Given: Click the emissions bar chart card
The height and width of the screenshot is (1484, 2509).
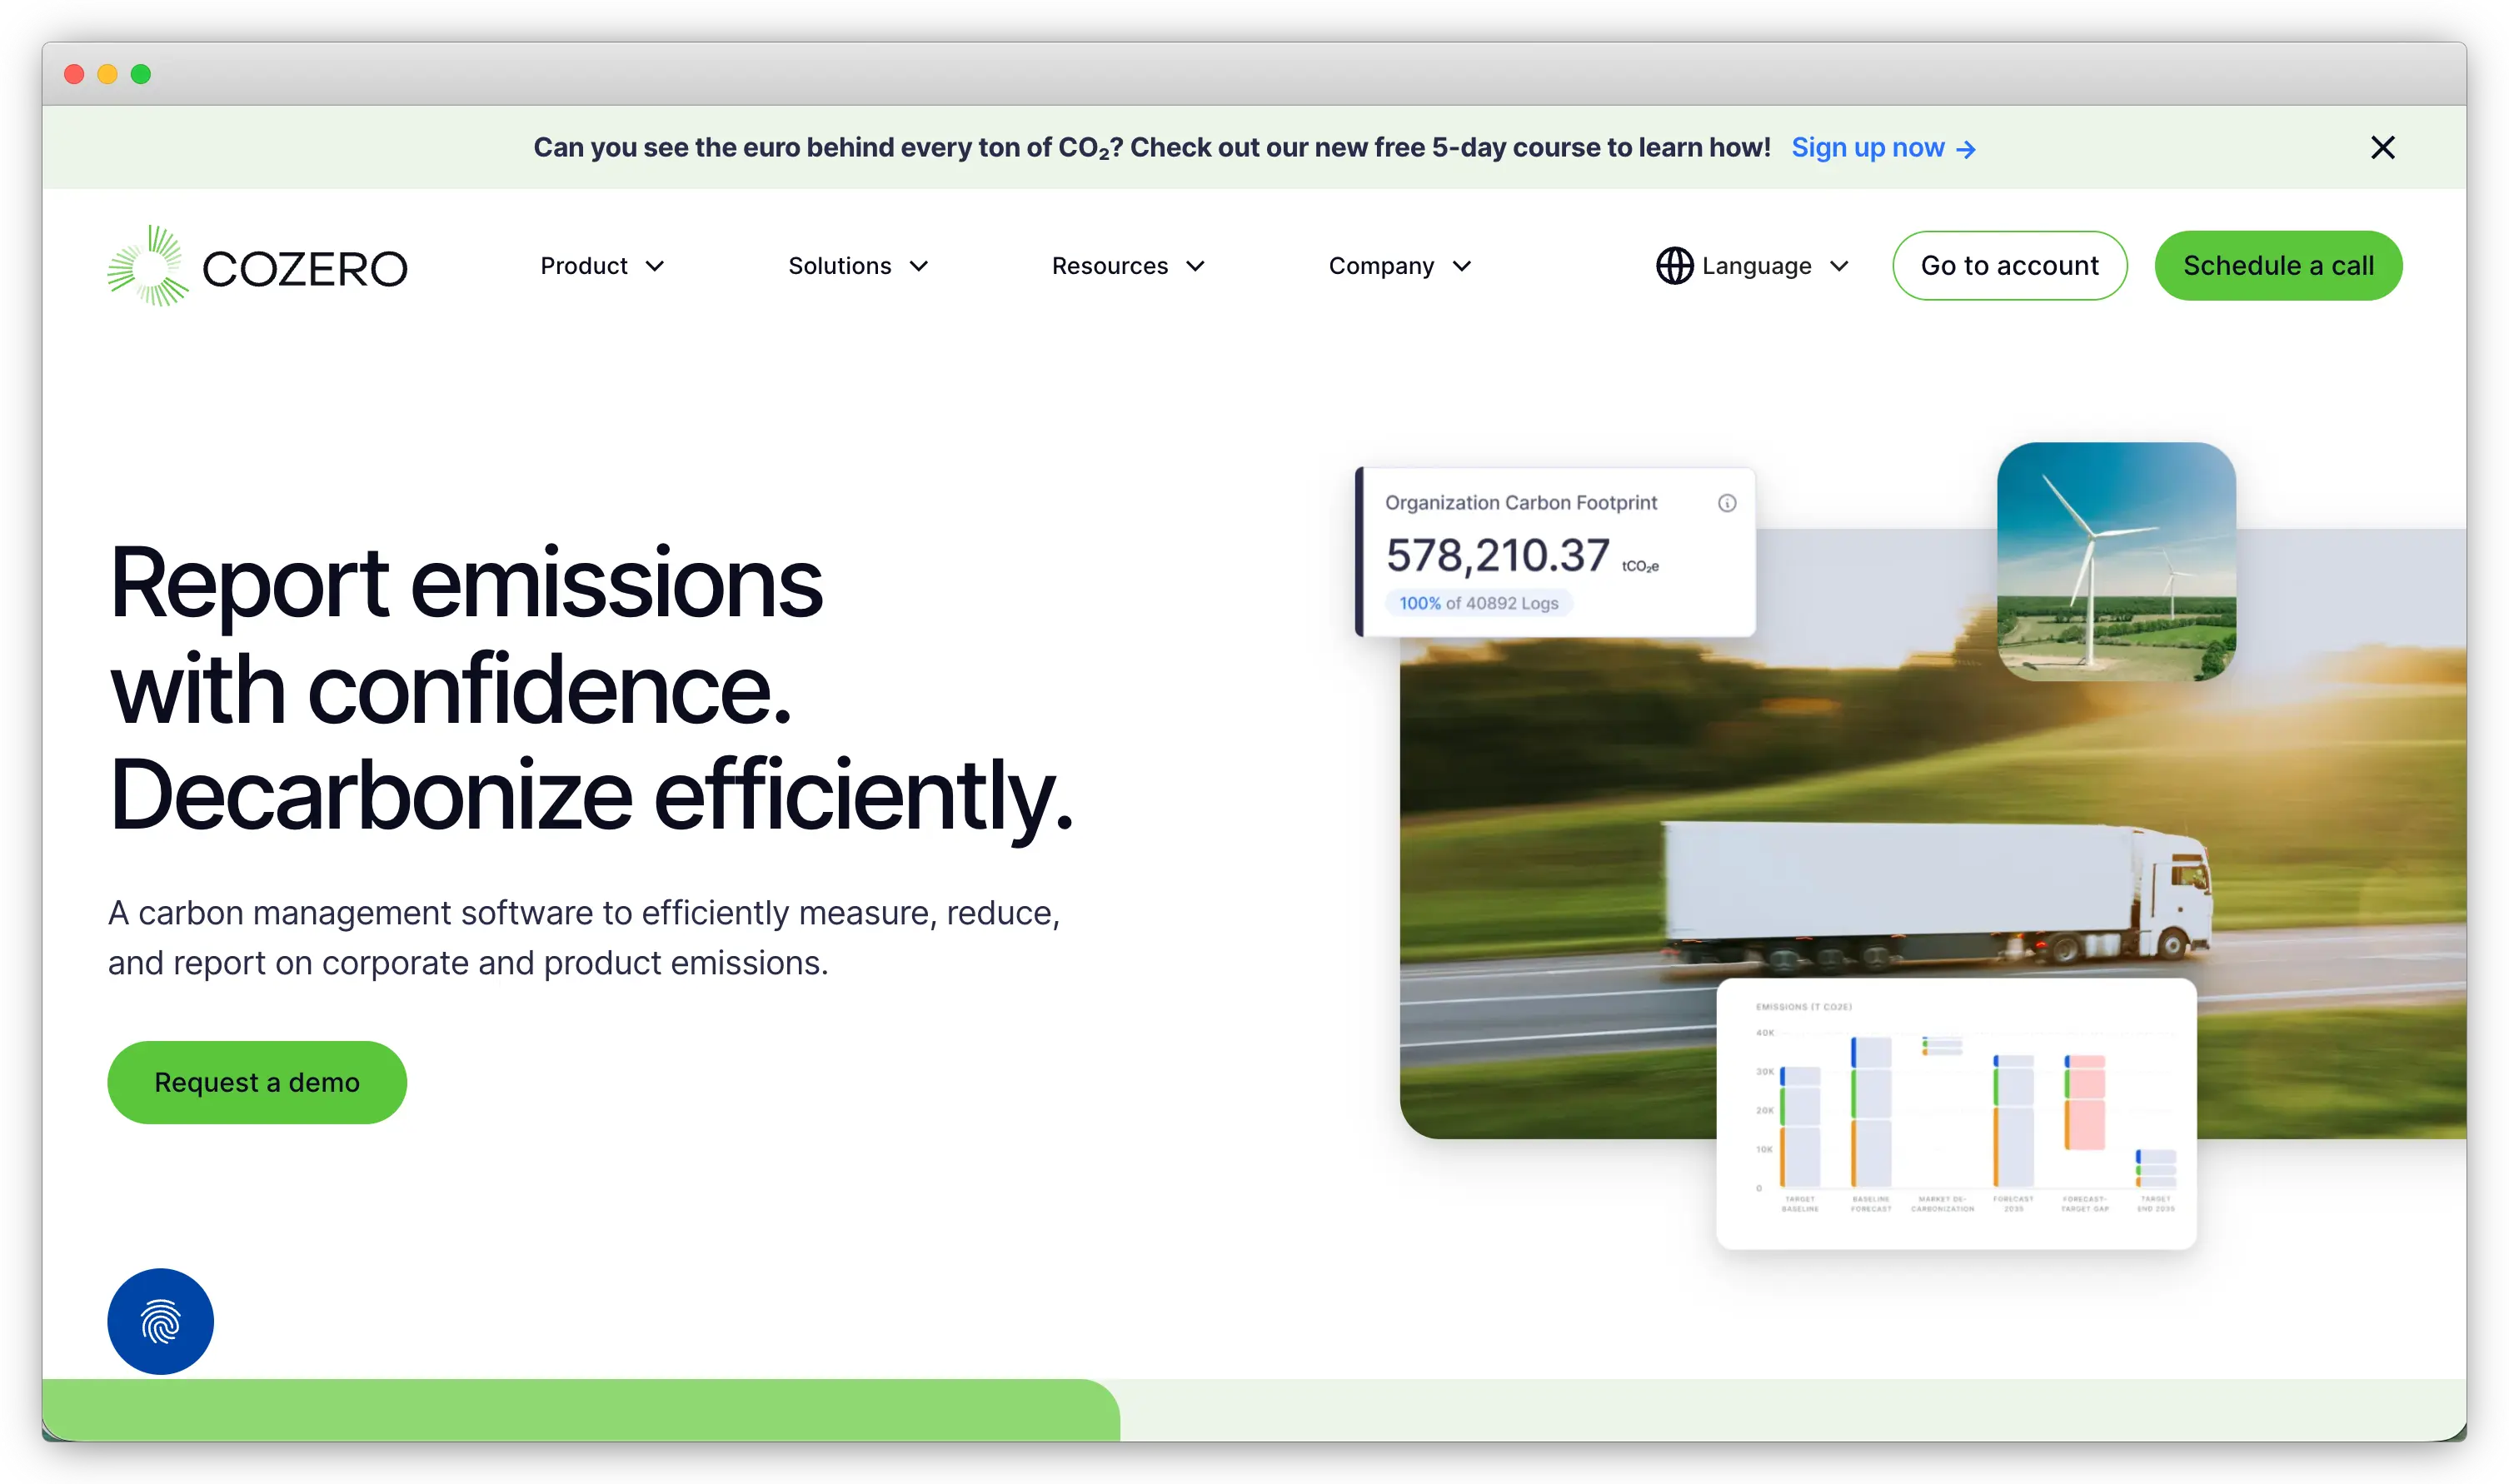Looking at the screenshot, I should click(1955, 1113).
